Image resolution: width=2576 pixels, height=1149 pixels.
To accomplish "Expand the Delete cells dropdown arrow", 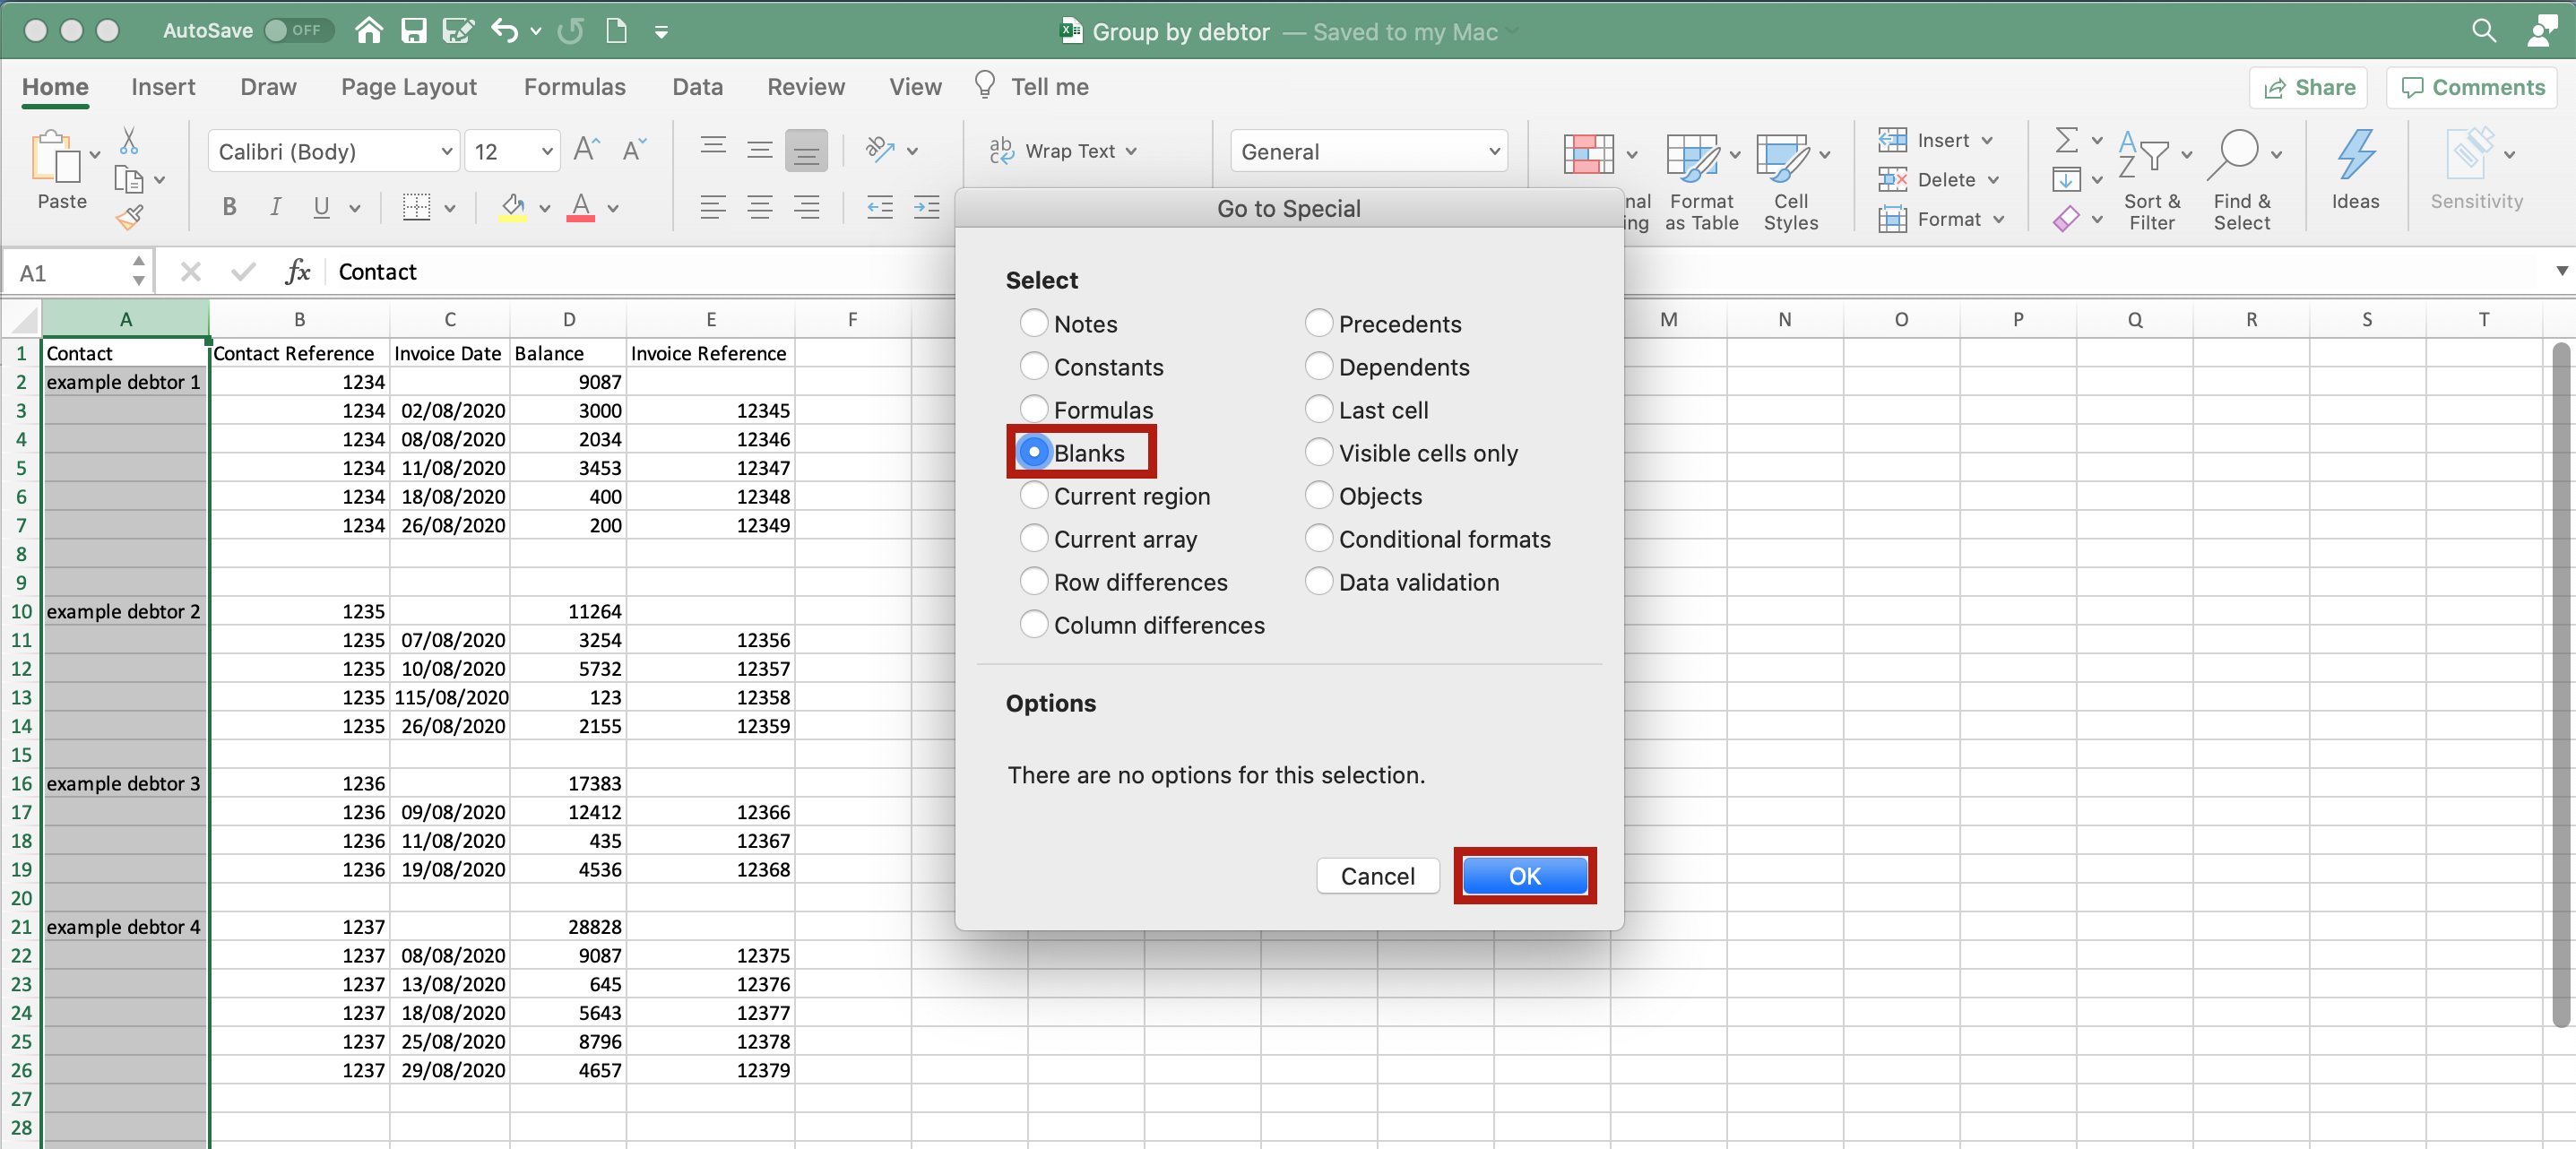I will pyautogui.click(x=1992, y=180).
